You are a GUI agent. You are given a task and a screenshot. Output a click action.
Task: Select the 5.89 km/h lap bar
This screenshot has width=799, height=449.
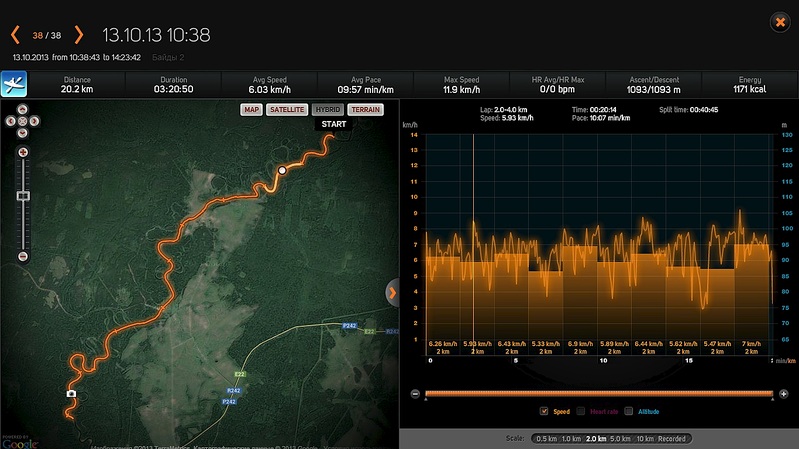point(614,309)
